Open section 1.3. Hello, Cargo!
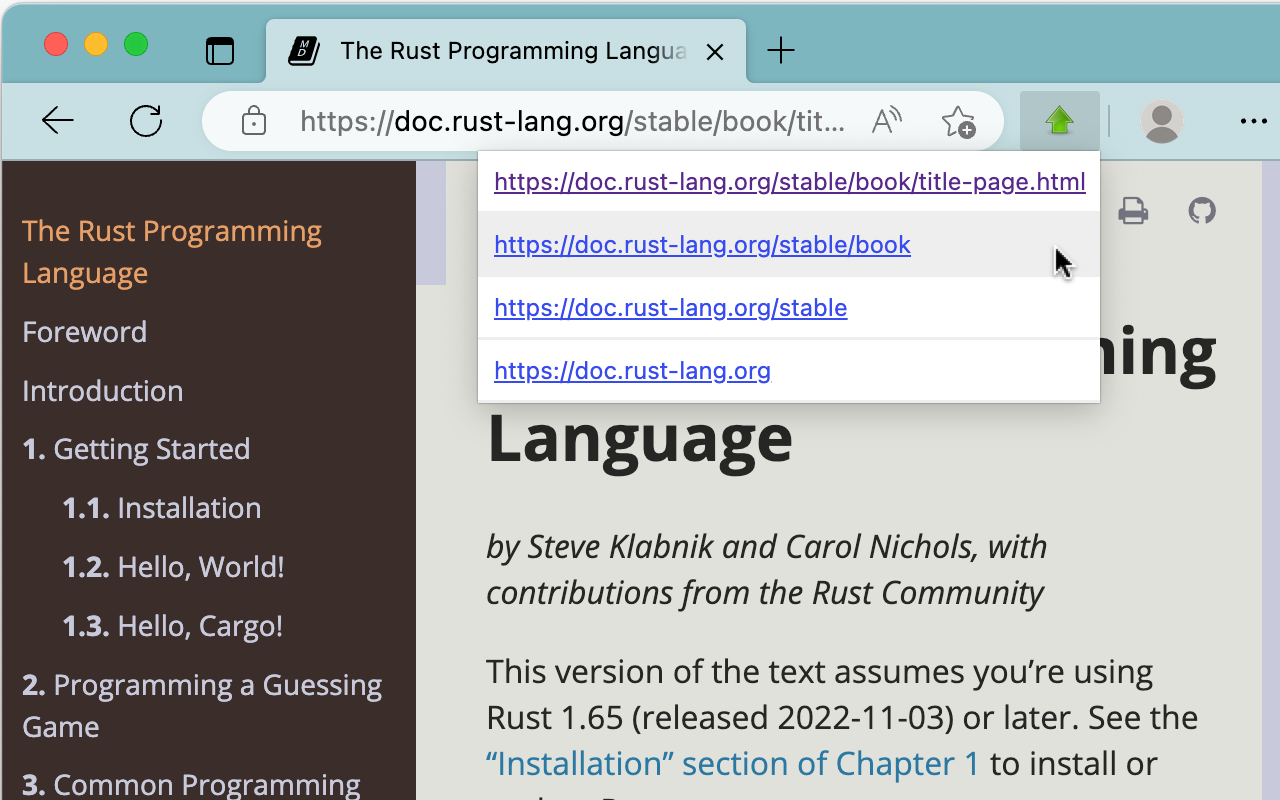This screenshot has height=800, width=1280. [173, 626]
